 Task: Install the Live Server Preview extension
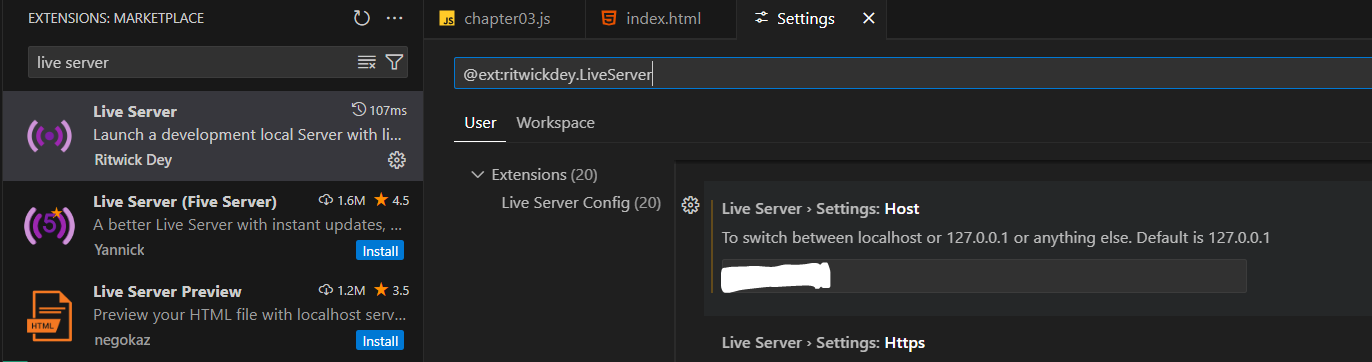pos(380,341)
